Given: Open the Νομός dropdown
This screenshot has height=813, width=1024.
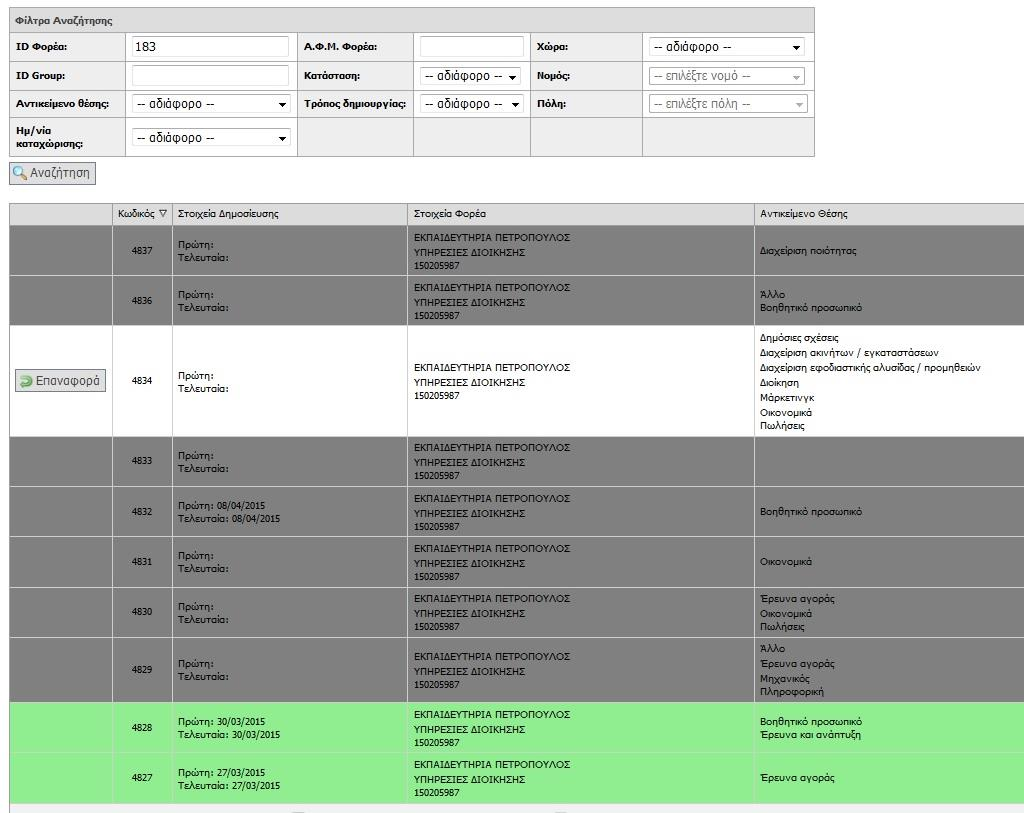Looking at the screenshot, I should (726, 76).
